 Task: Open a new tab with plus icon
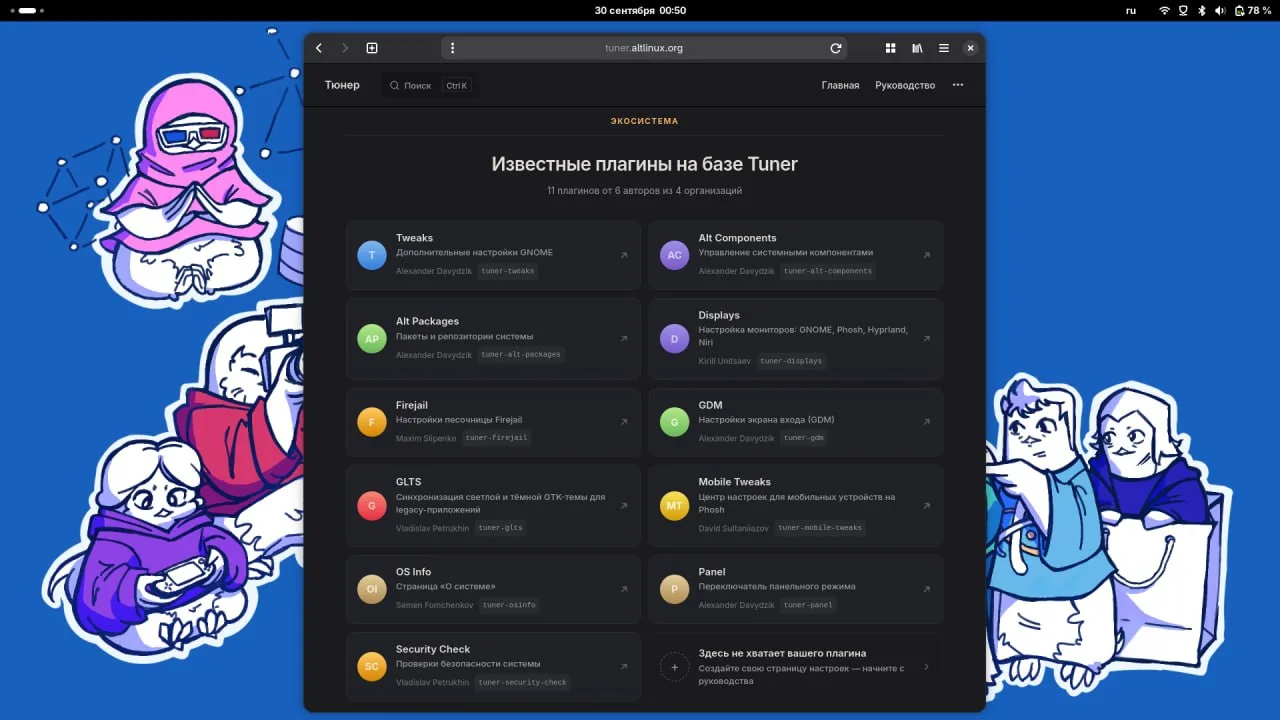click(x=372, y=48)
